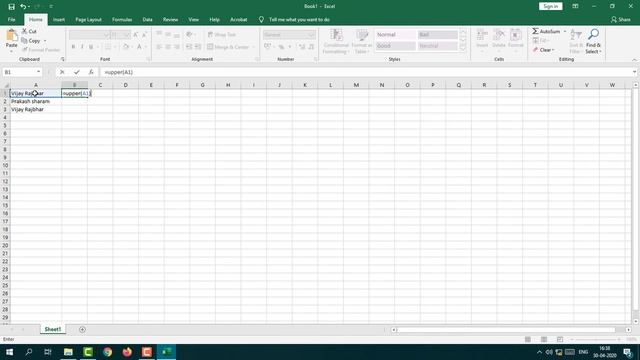Add a new sheet with the plus icon
Viewport: 640px width, 360px height.
click(82, 329)
